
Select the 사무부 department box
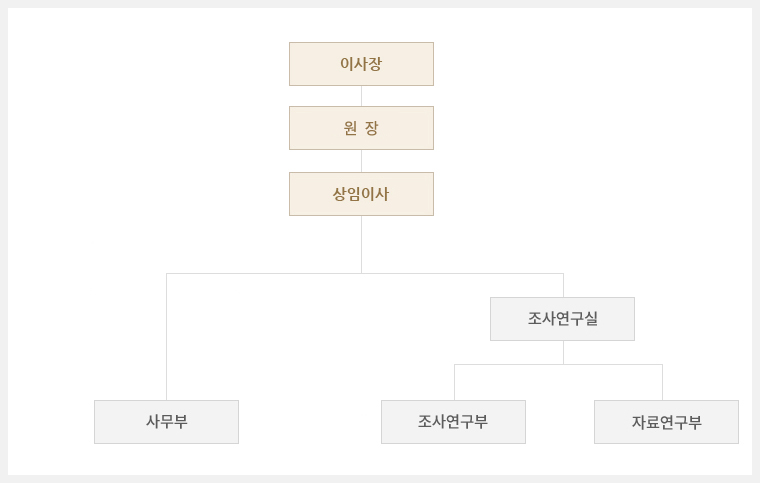point(166,422)
